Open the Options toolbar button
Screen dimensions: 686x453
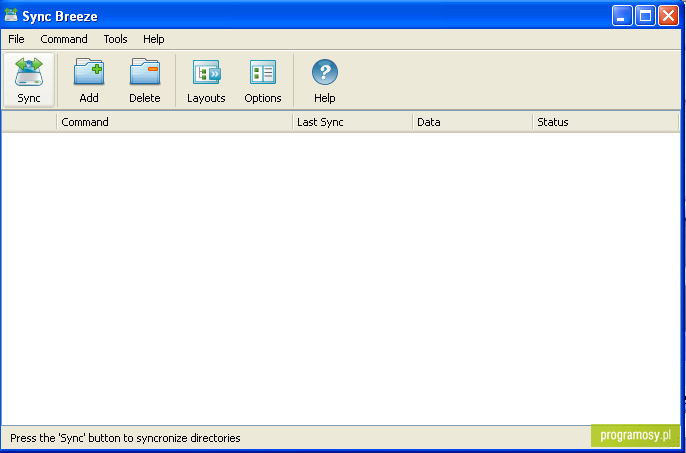point(262,81)
